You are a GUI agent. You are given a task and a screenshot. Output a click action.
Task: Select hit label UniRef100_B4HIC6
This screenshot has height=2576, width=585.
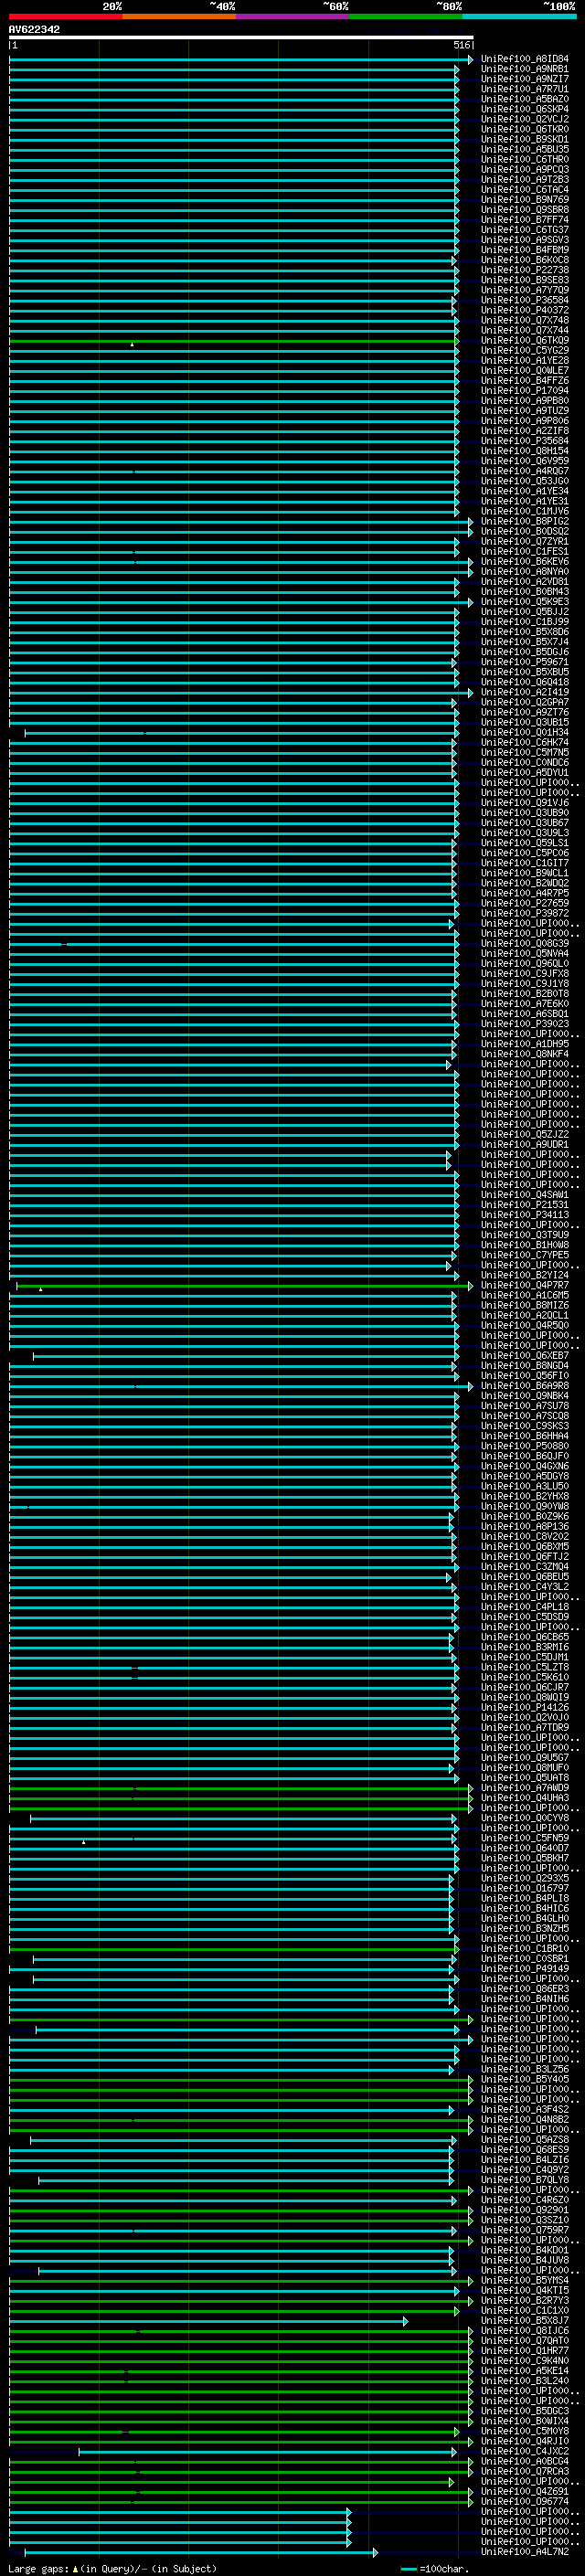[525, 1908]
